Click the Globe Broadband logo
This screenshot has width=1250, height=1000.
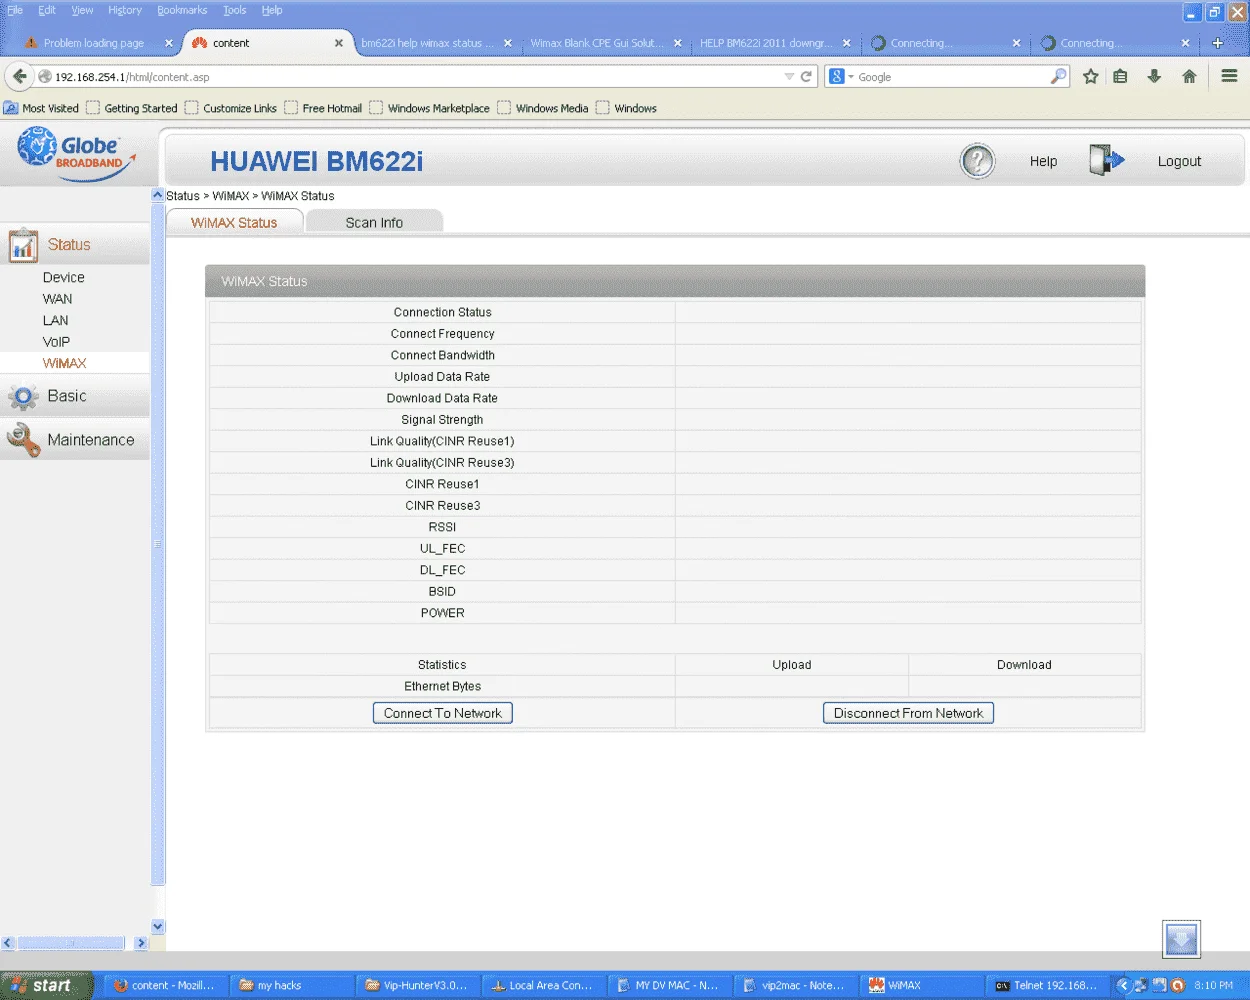tap(76, 154)
